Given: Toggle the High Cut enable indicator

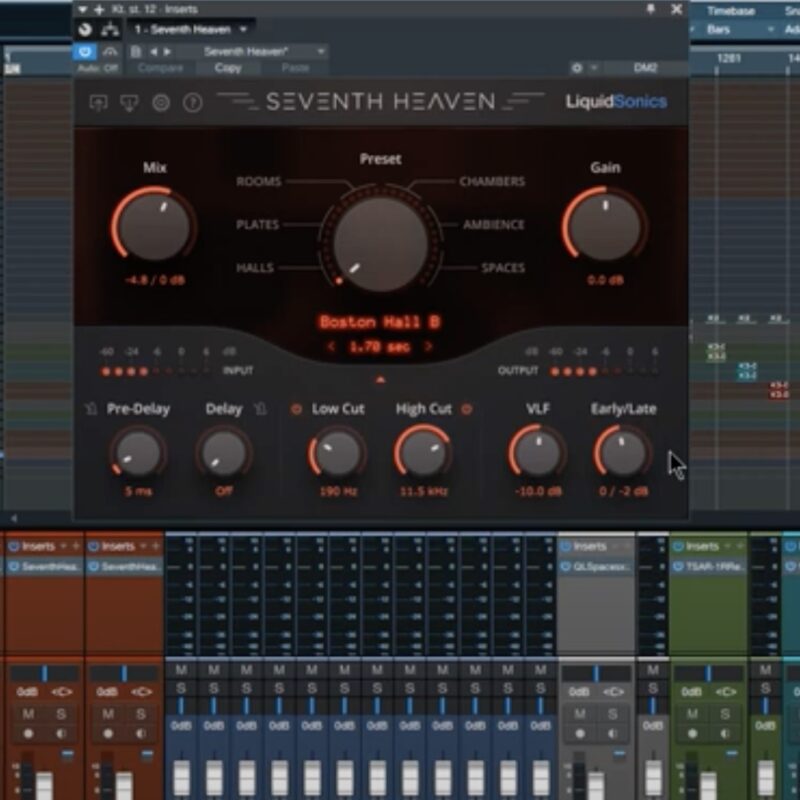Looking at the screenshot, I should pyautogui.click(x=466, y=409).
